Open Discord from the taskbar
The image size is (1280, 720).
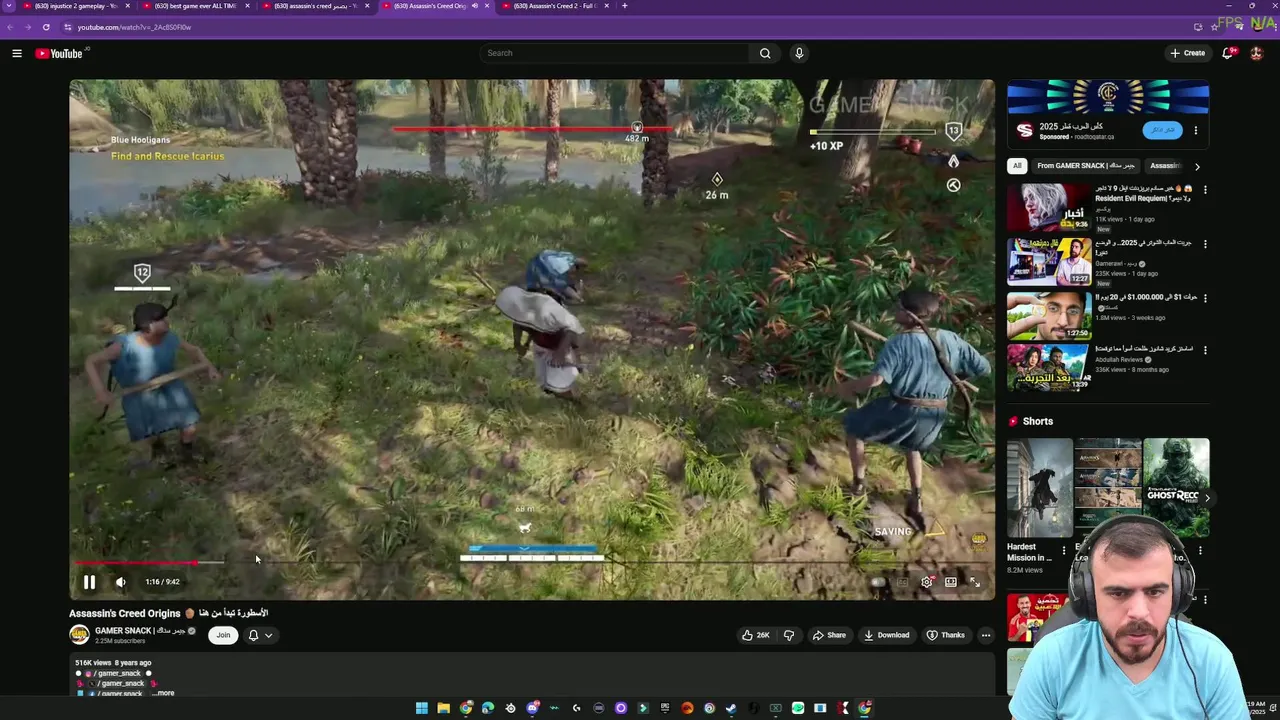(532, 708)
